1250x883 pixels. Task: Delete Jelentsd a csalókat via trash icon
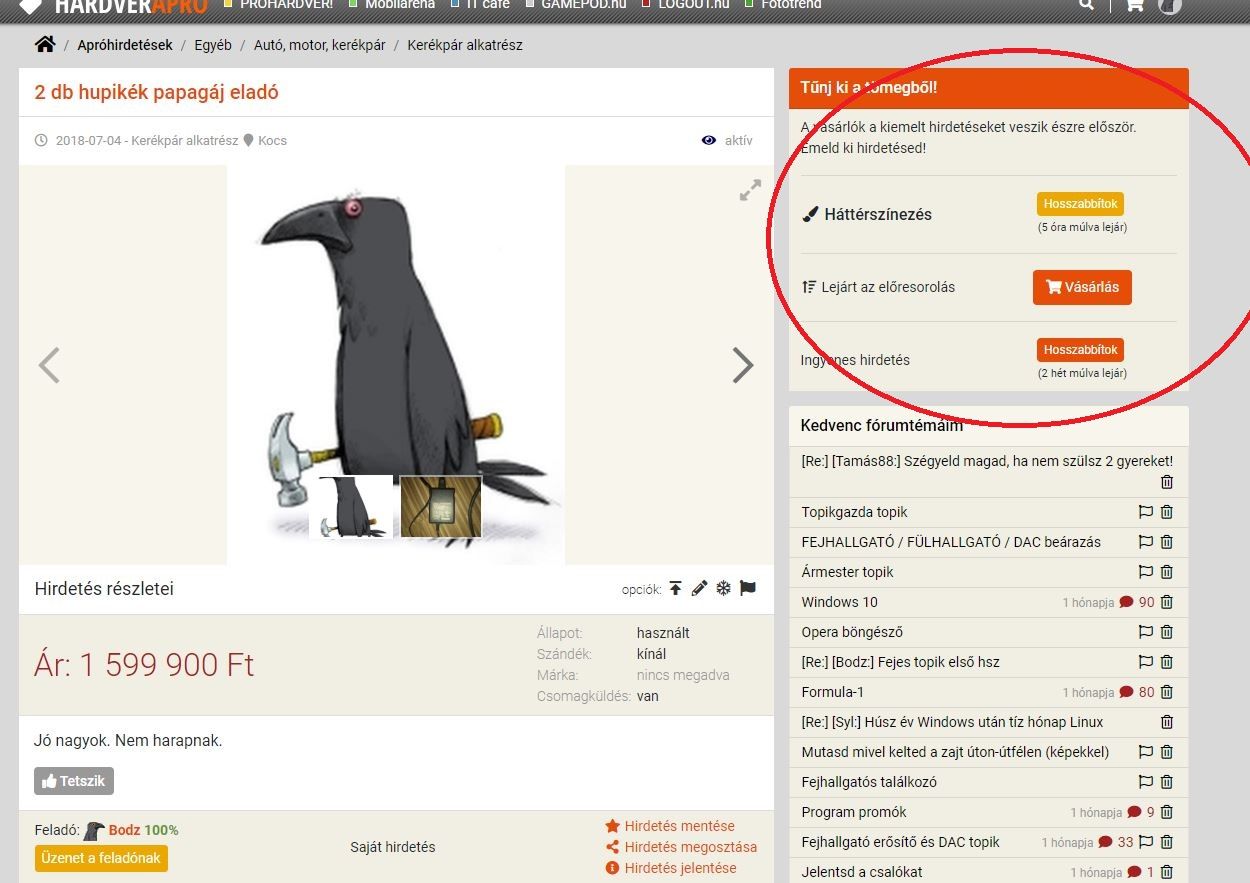(x=1166, y=872)
